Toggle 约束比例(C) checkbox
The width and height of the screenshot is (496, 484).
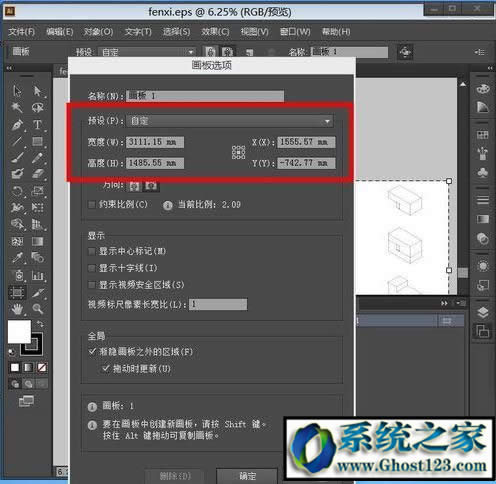pyautogui.click(x=92, y=204)
